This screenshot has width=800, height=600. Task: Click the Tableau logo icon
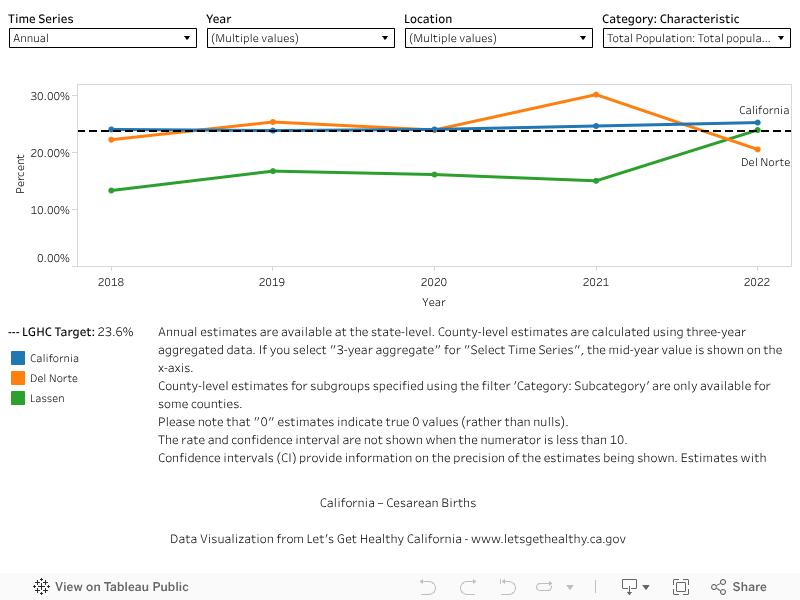(x=42, y=587)
